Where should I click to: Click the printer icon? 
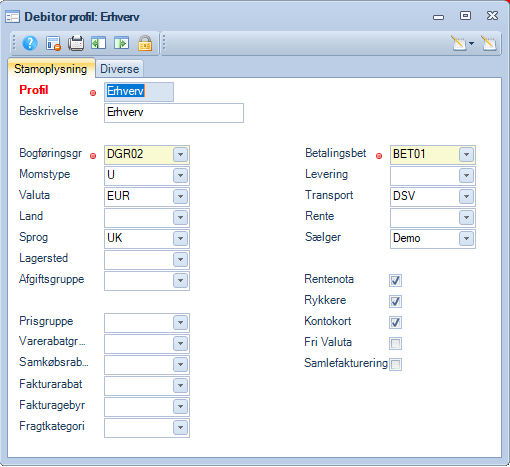[76, 43]
